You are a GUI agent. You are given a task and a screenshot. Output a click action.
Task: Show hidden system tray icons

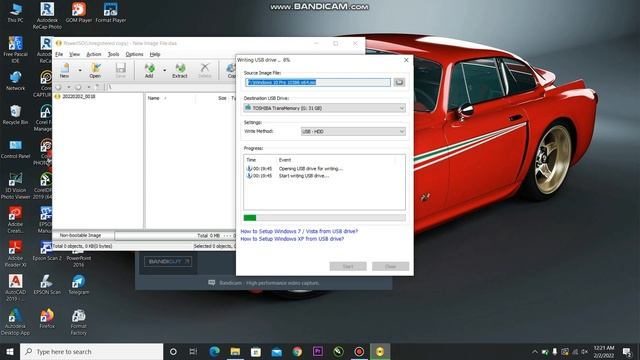coord(535,351)
